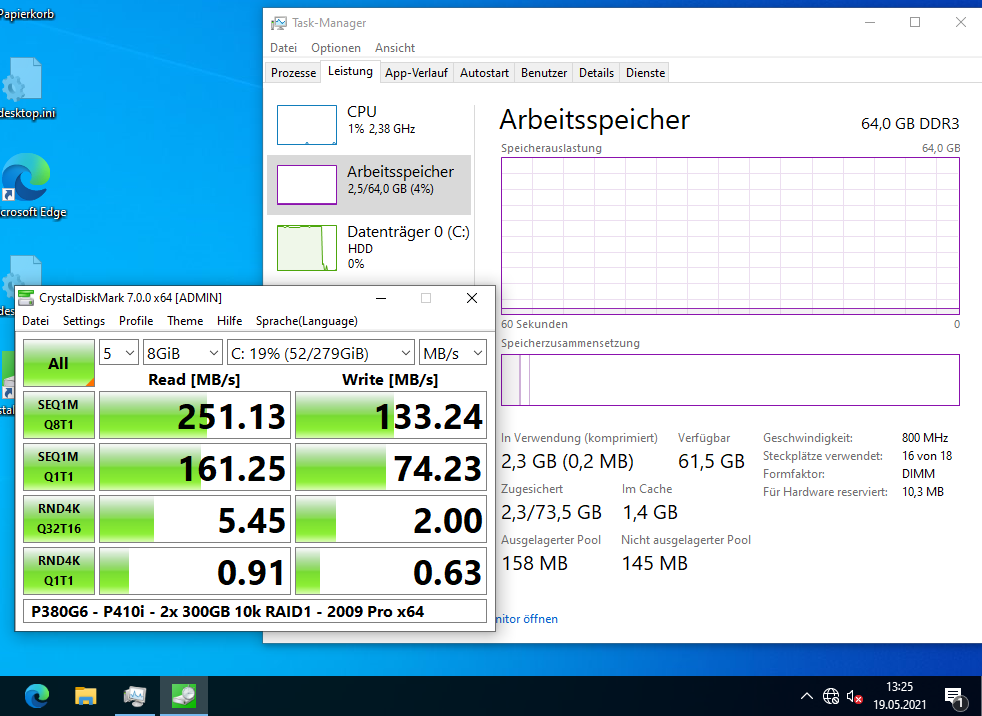Click the 64,0 GB DDR3 label

tap(910, 123)
